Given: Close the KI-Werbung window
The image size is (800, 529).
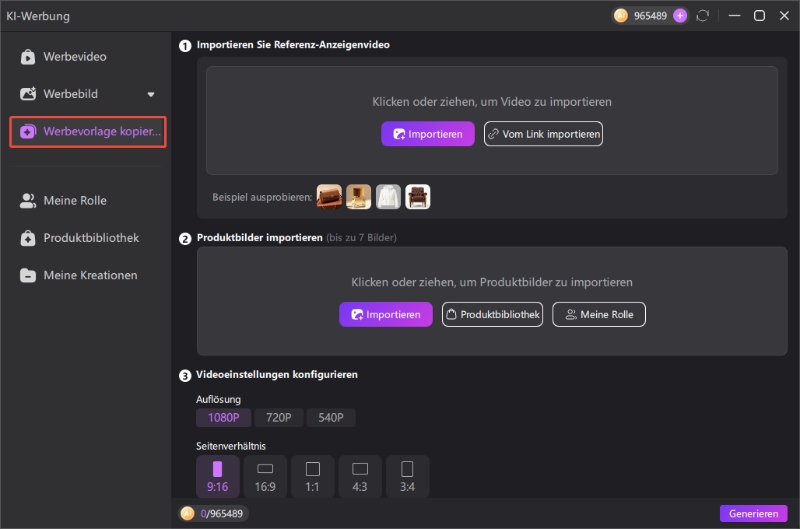Looking at the screenshot, I should 784,16.
